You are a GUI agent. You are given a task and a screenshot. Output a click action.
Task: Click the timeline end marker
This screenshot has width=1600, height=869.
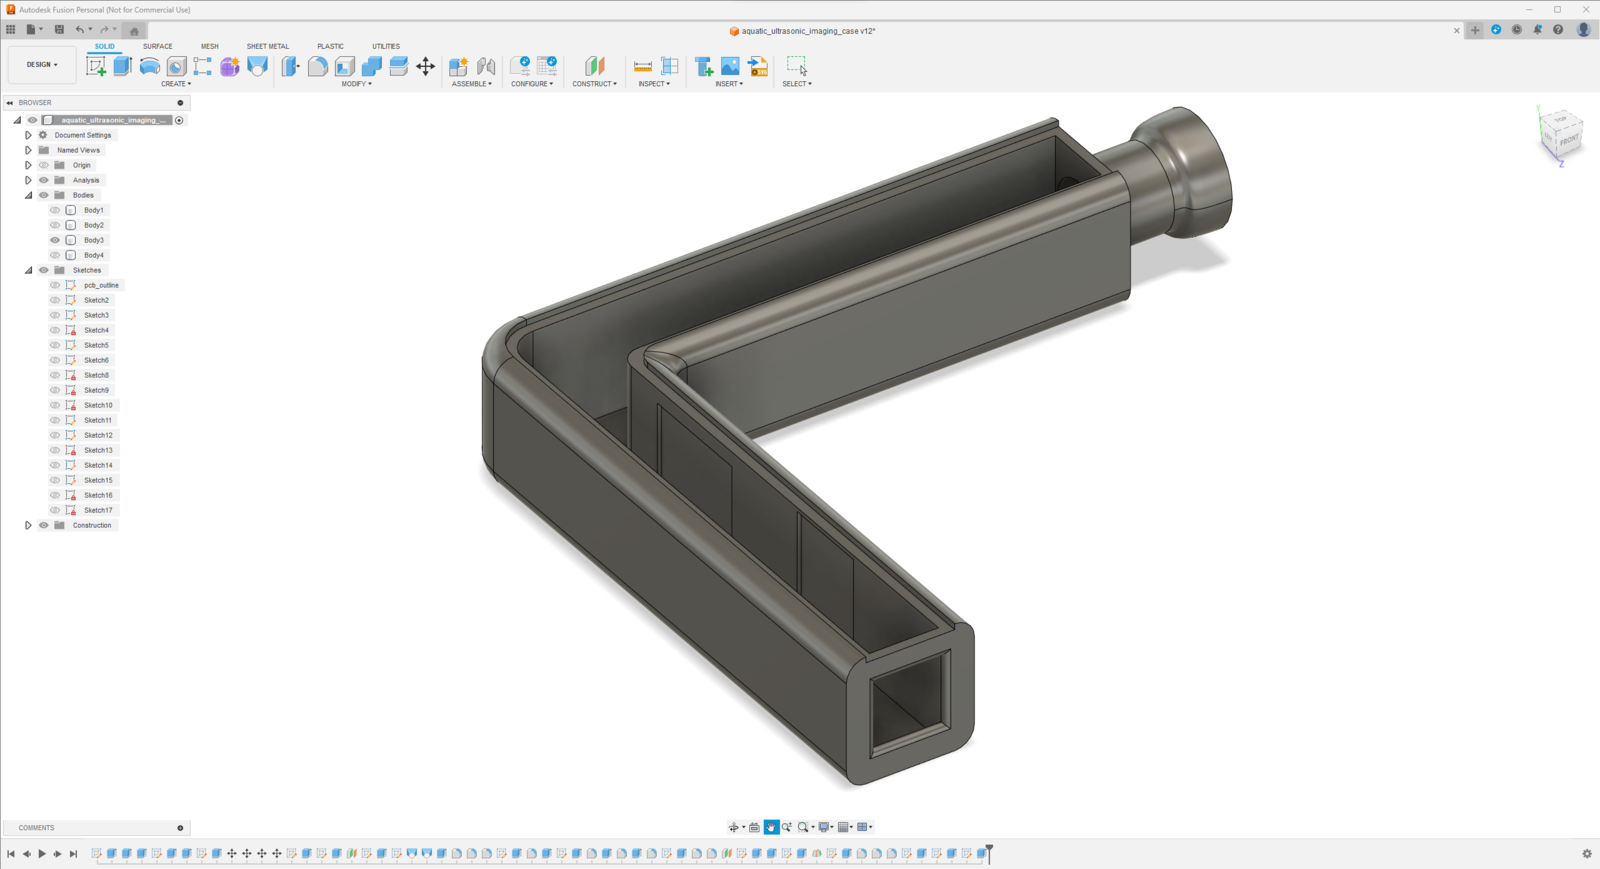pyautogui.click(x=989, y=852)
